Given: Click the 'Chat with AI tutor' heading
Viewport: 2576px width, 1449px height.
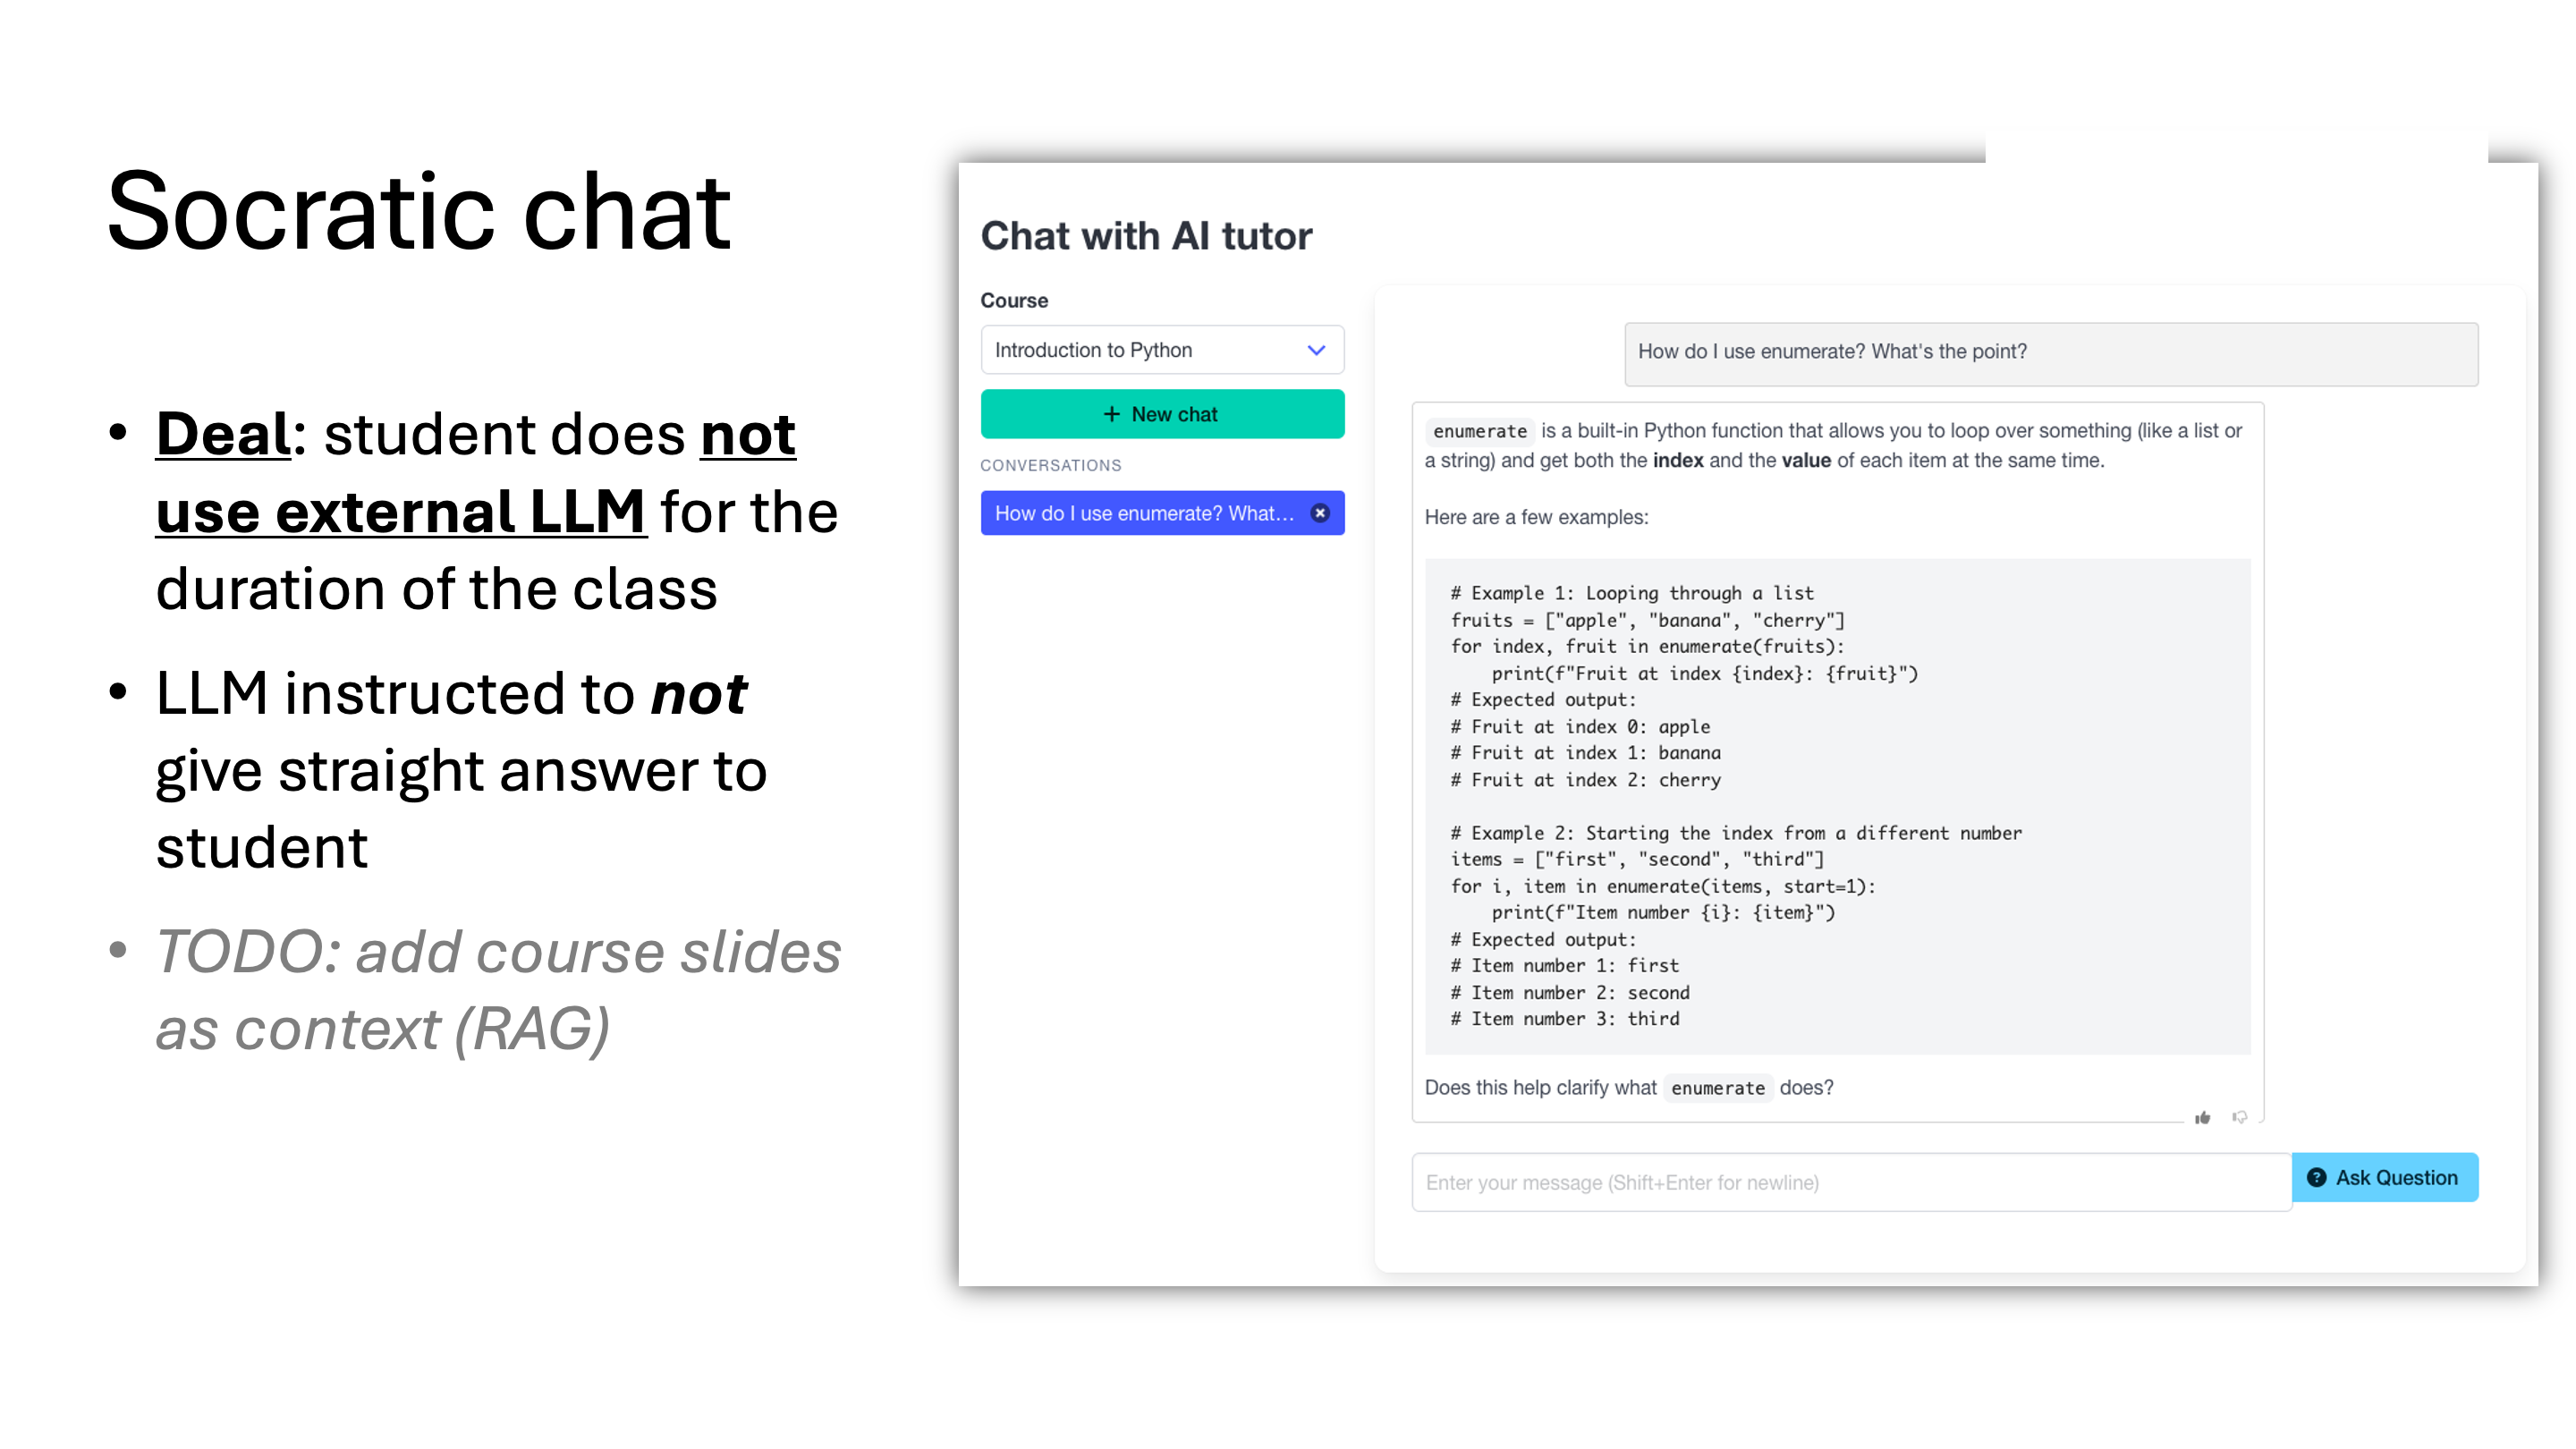Looking at the screenshot, I should click(1146, 236).
